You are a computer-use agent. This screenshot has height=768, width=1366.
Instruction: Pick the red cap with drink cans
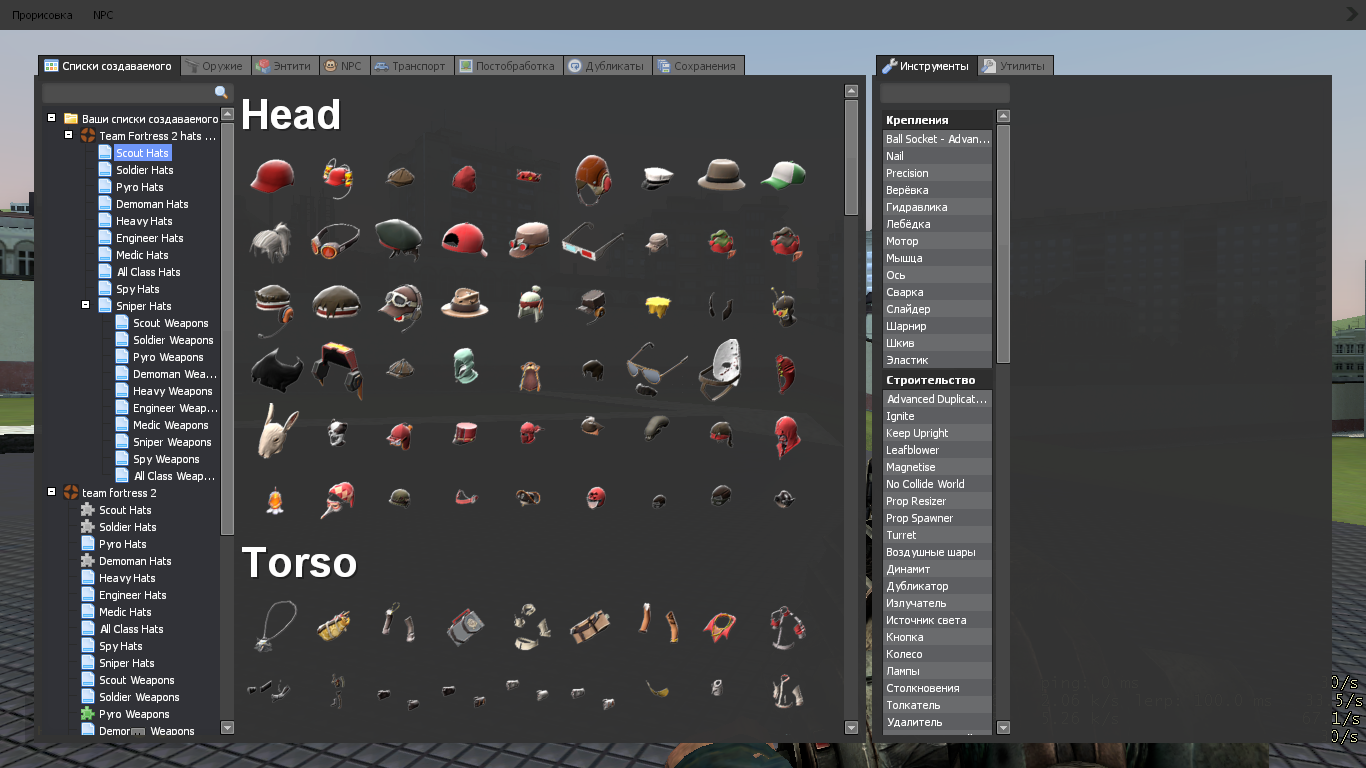(x=337, y=177)
